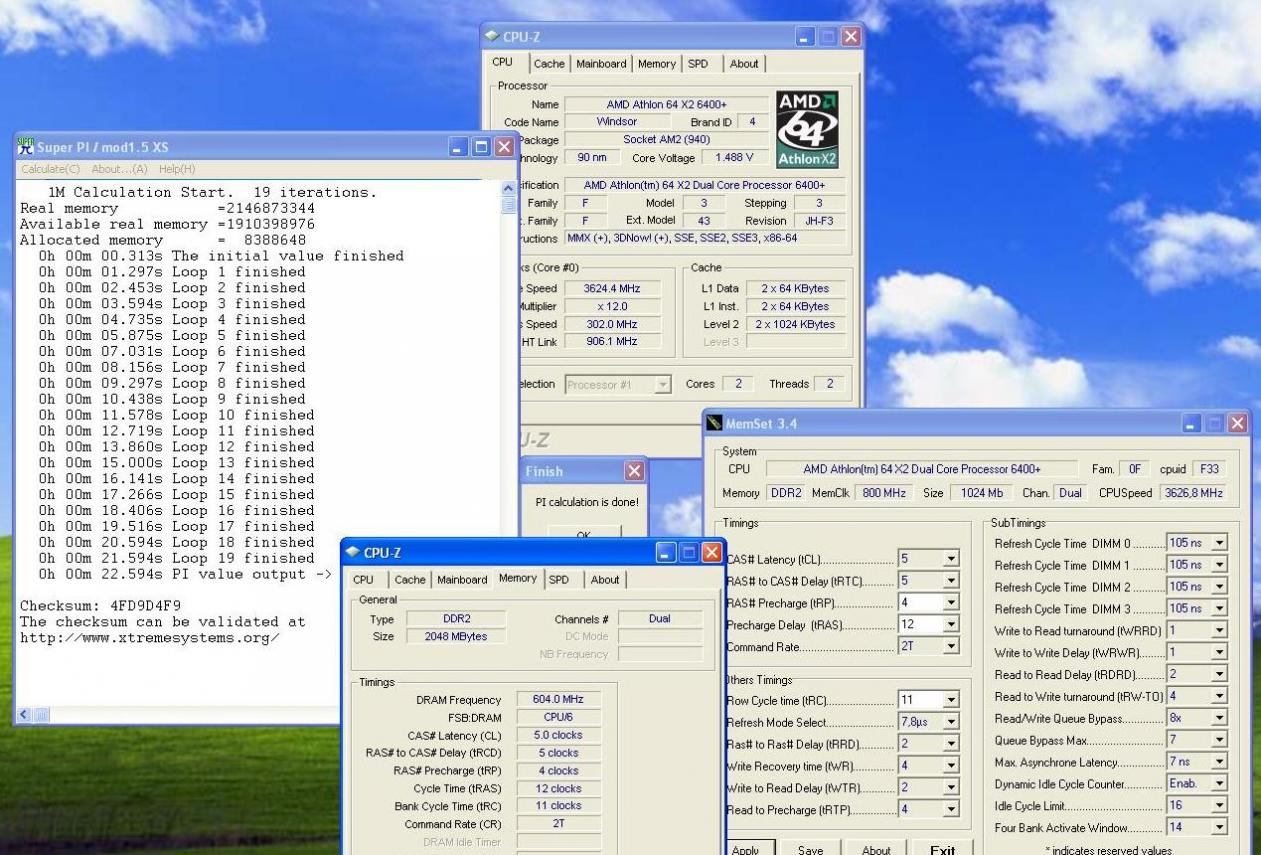
Task: Open Max. Asynchrone Latency dropdown
Action: pyautogui.click(x=1219, y=762)
